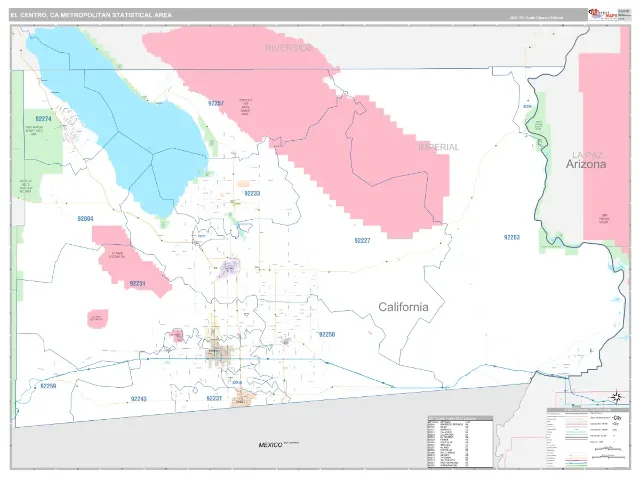The height and width of the screenshot is (480, 640).
Task: Click the El Centro Metropolitan Statistical Area title
Action: (x=91, y=15)
